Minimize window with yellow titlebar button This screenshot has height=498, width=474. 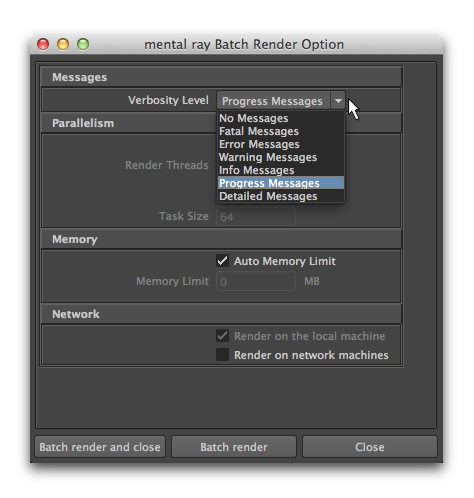click(63, 44)
